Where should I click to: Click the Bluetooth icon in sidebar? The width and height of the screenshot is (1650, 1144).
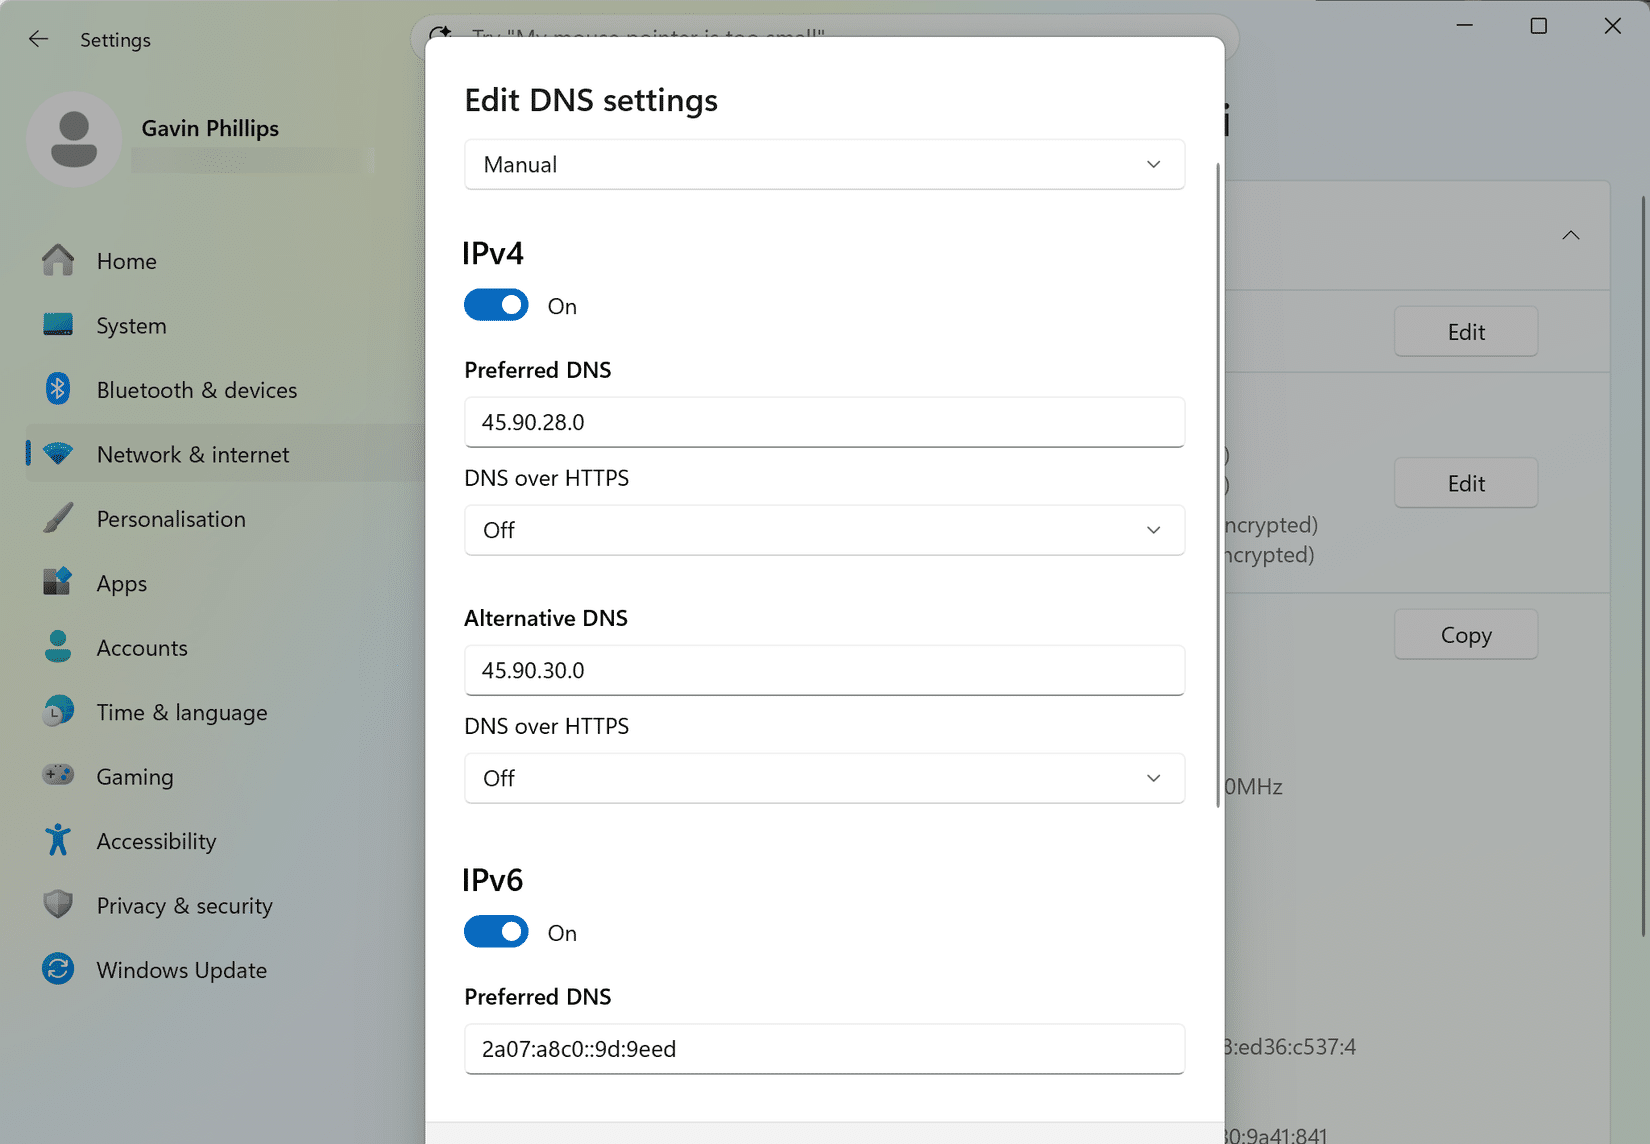tap(58, 389)
